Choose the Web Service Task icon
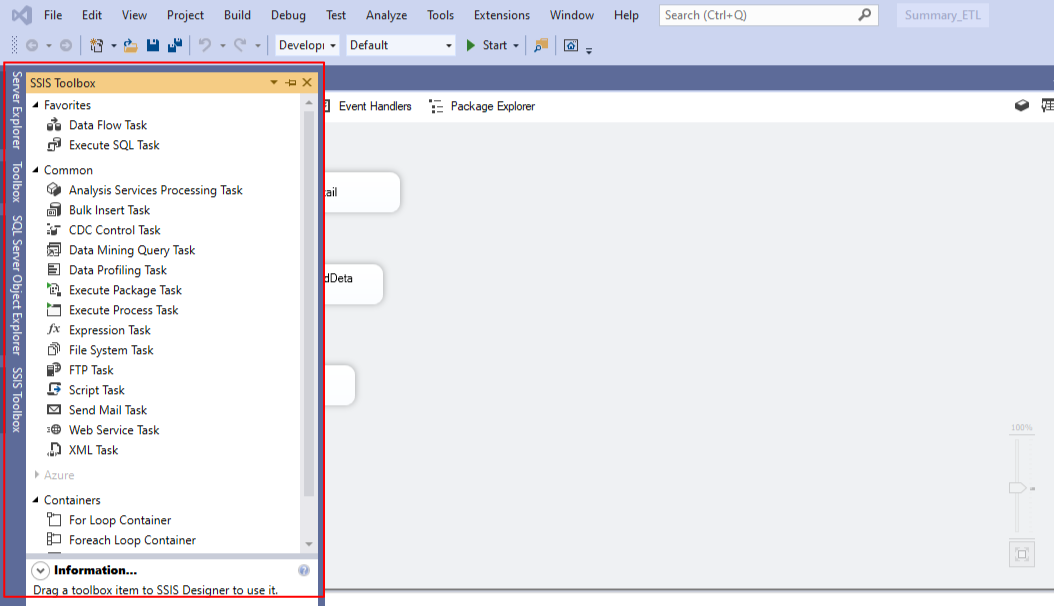 54,430
